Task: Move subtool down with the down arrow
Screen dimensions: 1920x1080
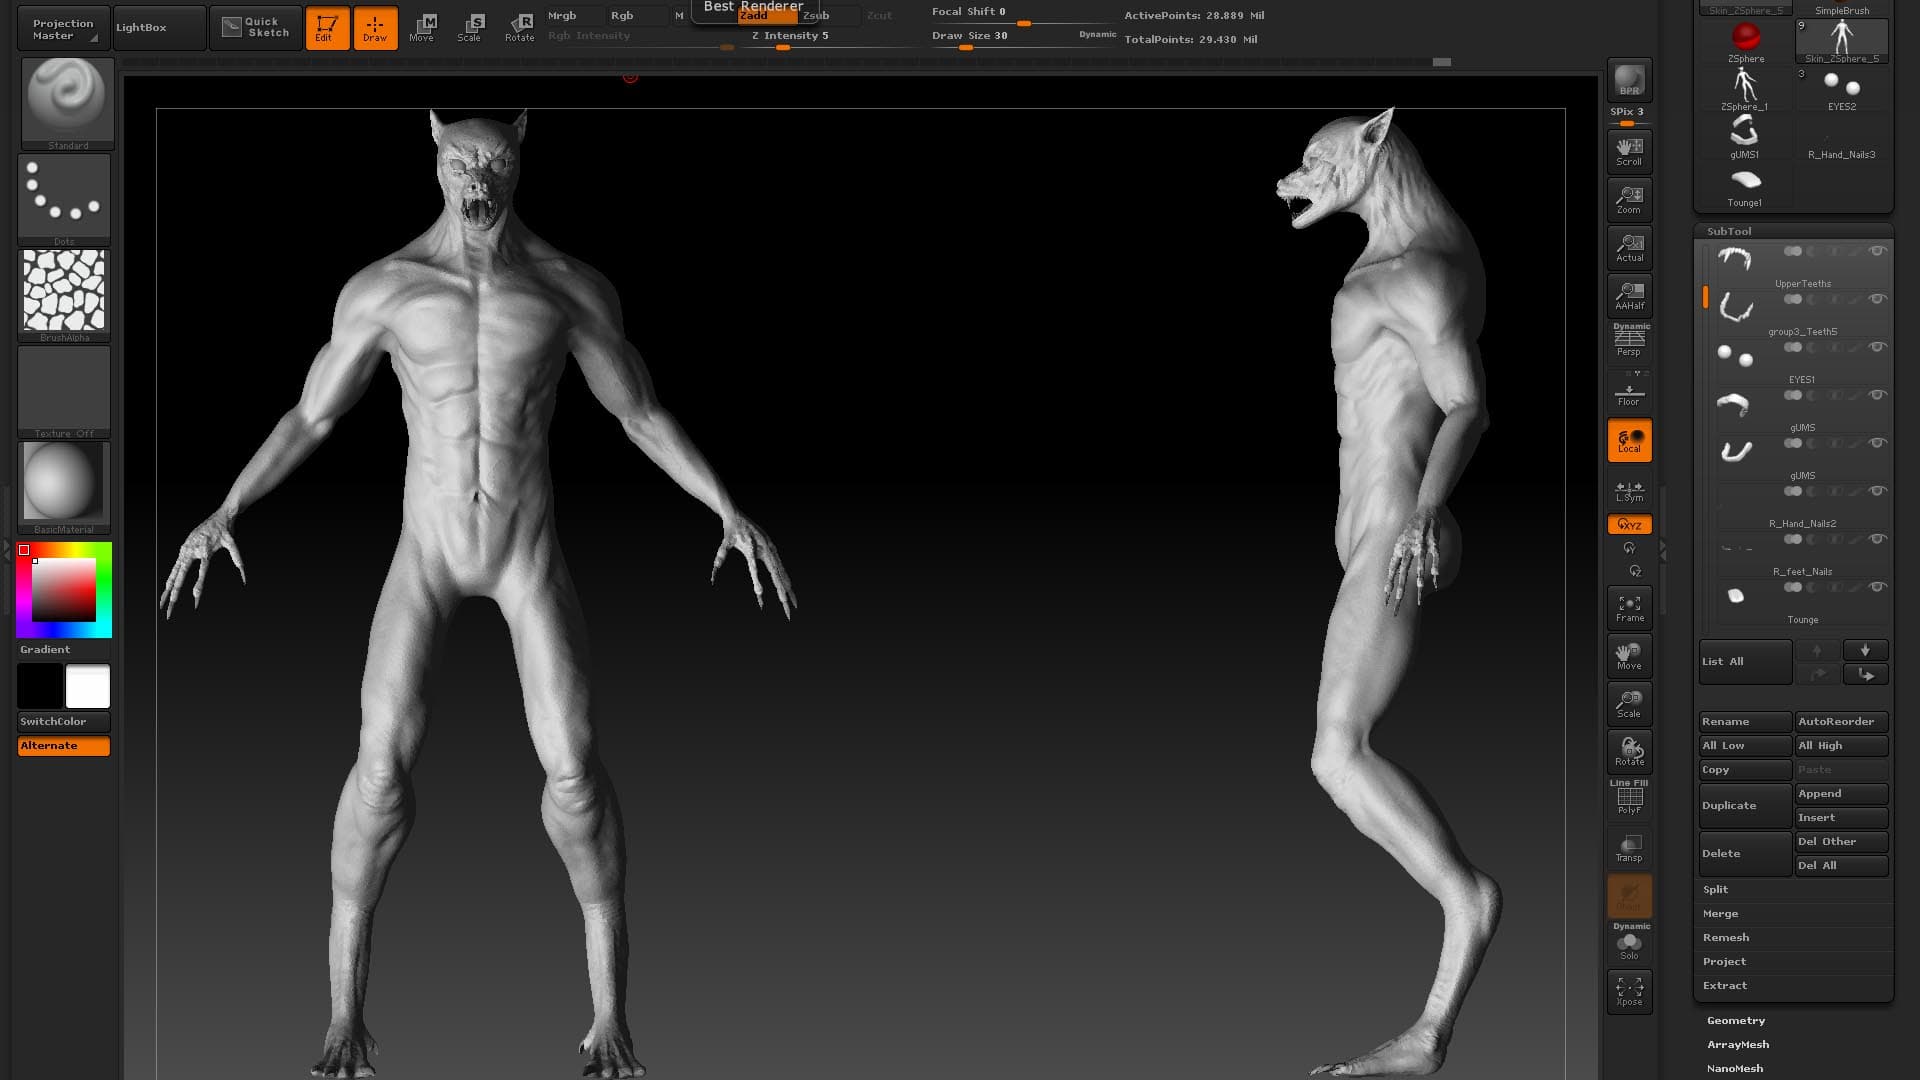Action: [1865, 650]
